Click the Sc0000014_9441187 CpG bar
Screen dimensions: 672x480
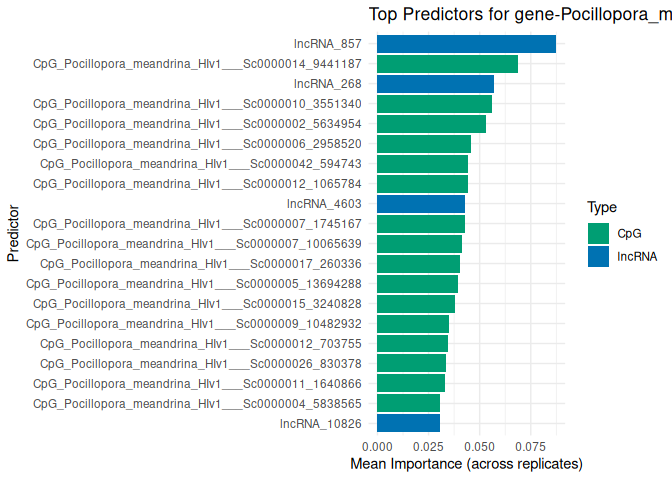click(447, 64)
